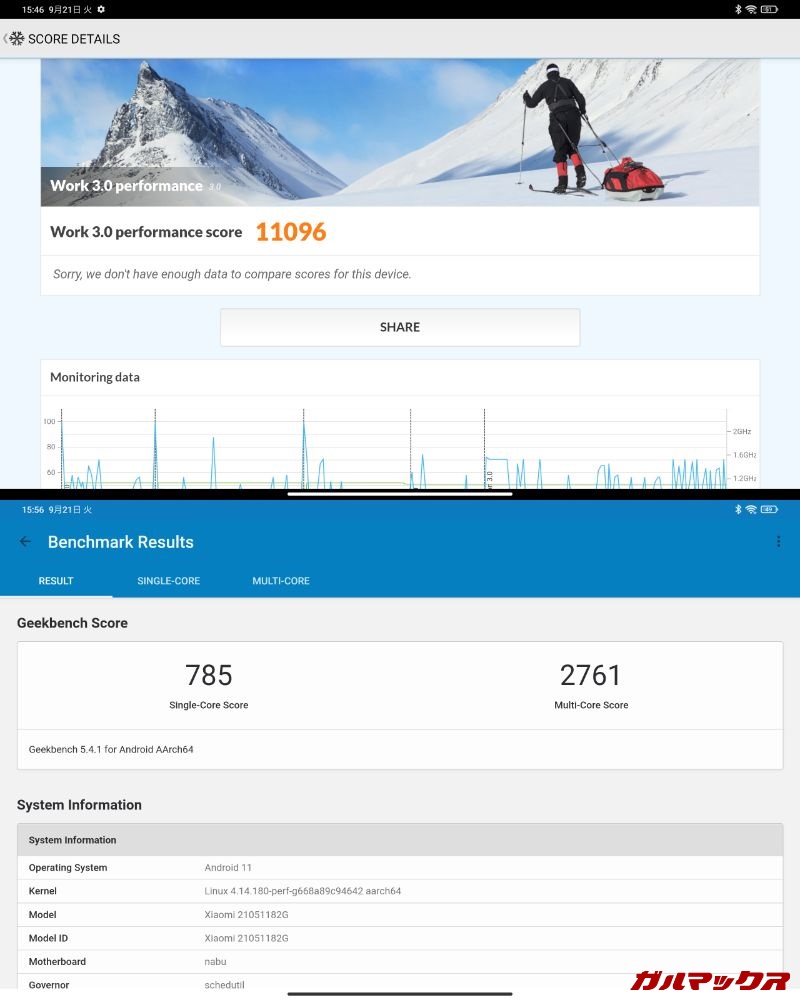Switch to the MULTI-CORE tab
Screen dimensions: 800x1000
coord(281,581)
